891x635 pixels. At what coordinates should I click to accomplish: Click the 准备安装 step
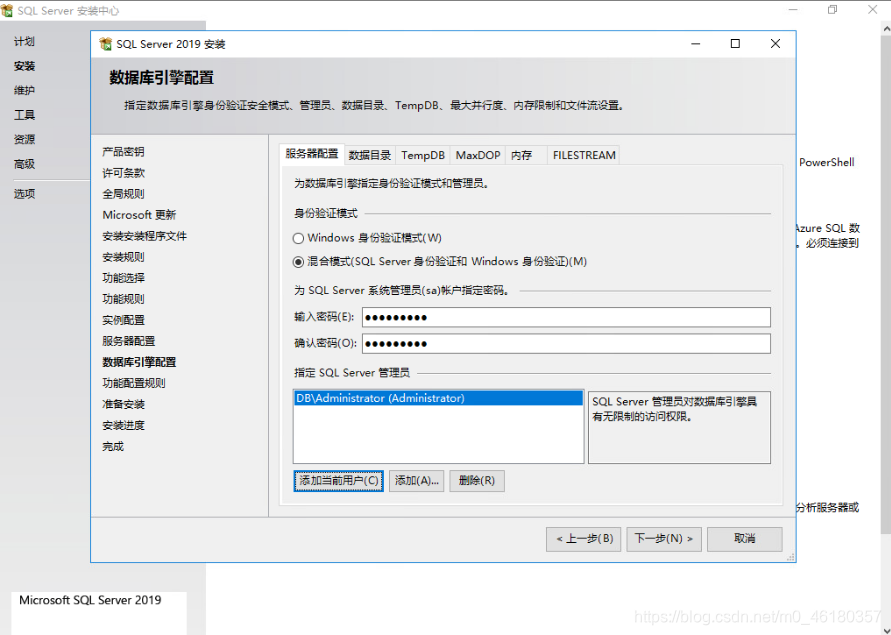click(123, 404)
